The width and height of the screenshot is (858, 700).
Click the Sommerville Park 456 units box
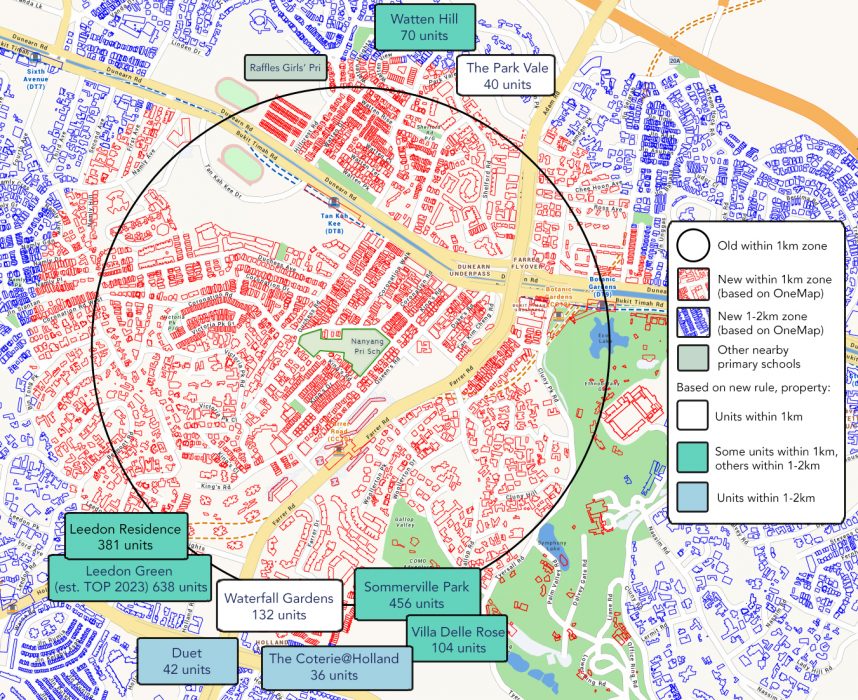[x=417, y=594]
